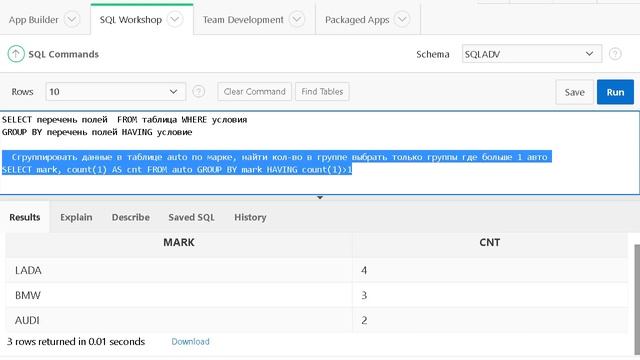Open the Schema SQLADV select list
The image size is (640, 360).
(x=531, y=54)
